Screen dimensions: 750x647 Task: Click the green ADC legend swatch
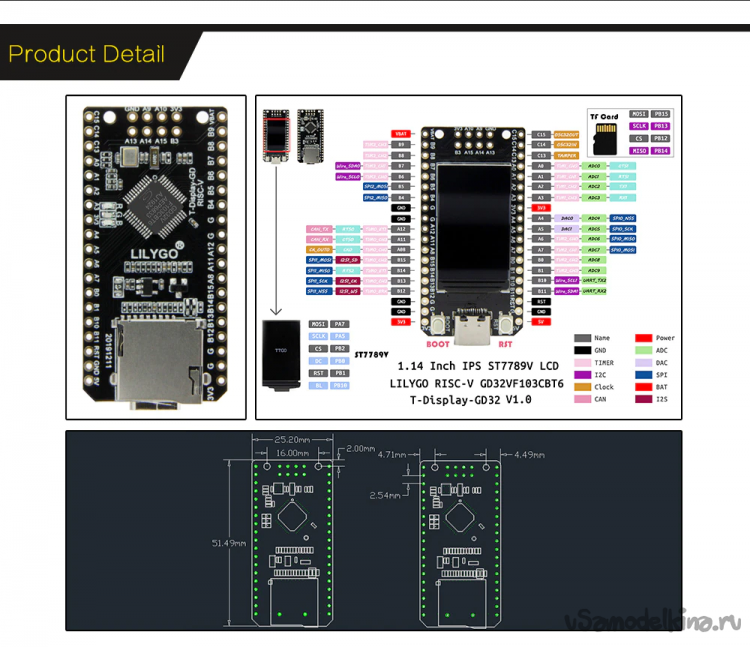click(x=643, y=350)
